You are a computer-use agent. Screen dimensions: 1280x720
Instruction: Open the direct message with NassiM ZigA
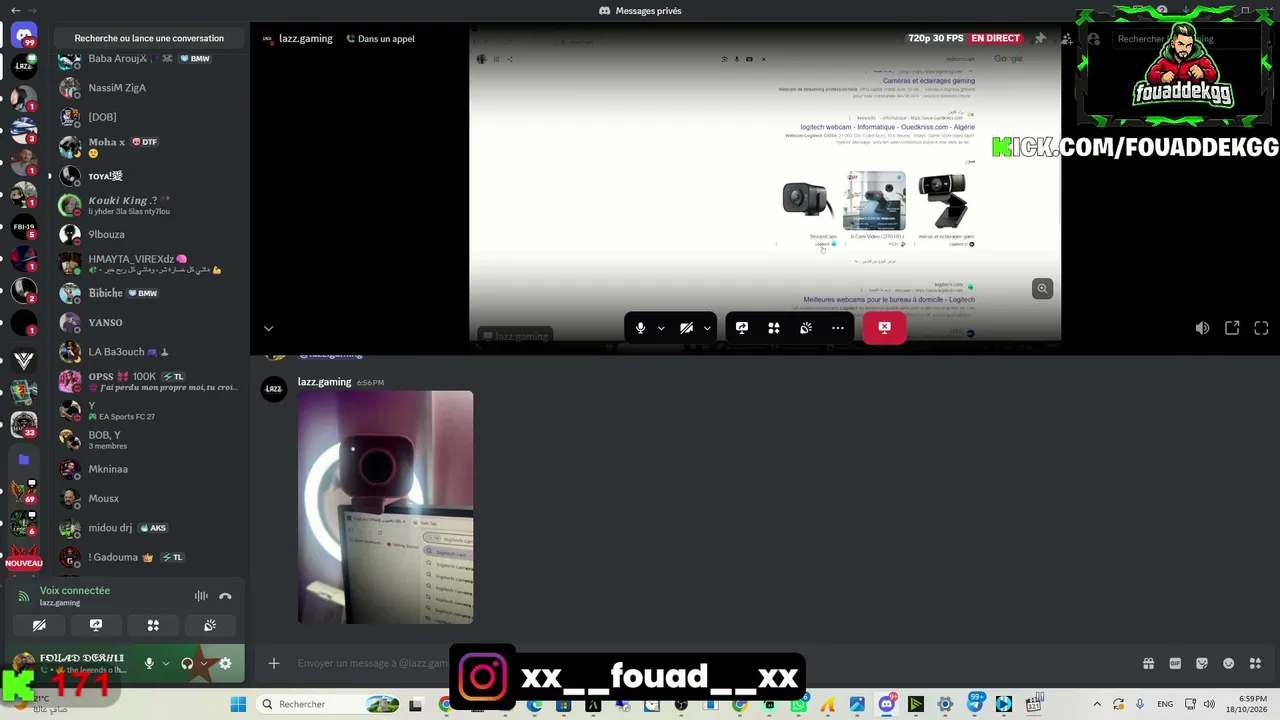tap(149, 88)
